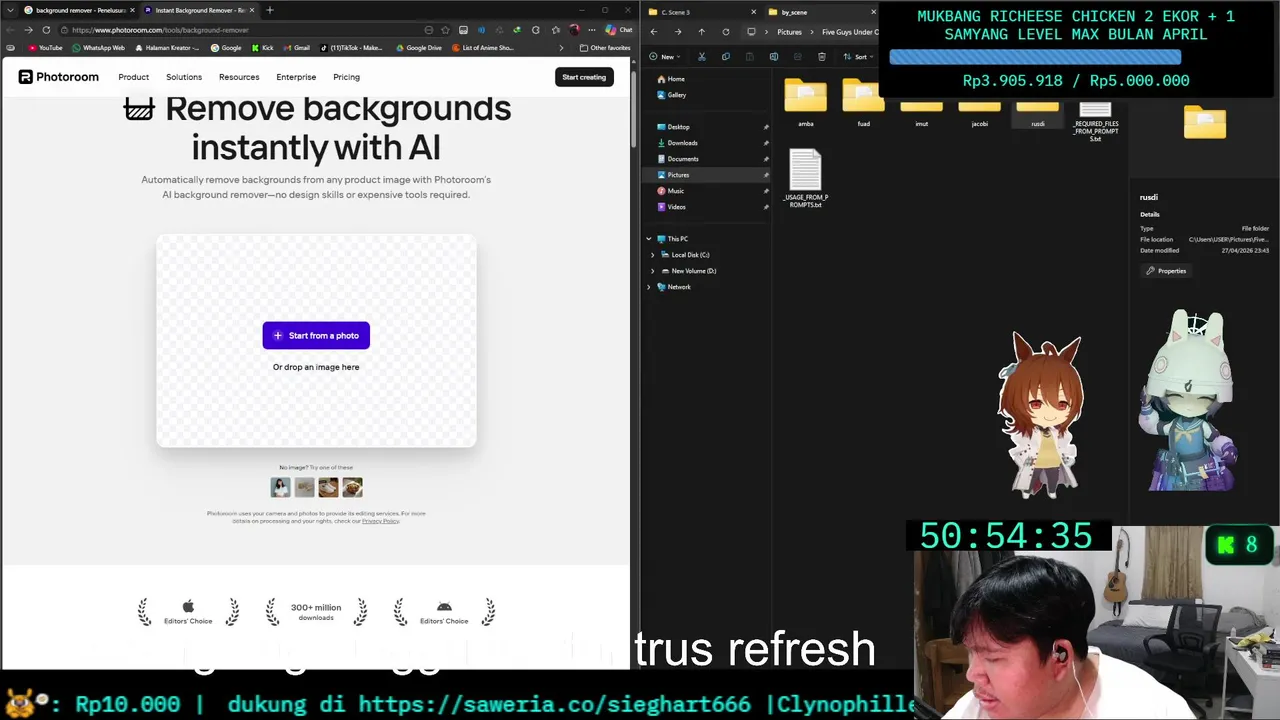
Task: Click the Start creating button
Action: [584, 77]
